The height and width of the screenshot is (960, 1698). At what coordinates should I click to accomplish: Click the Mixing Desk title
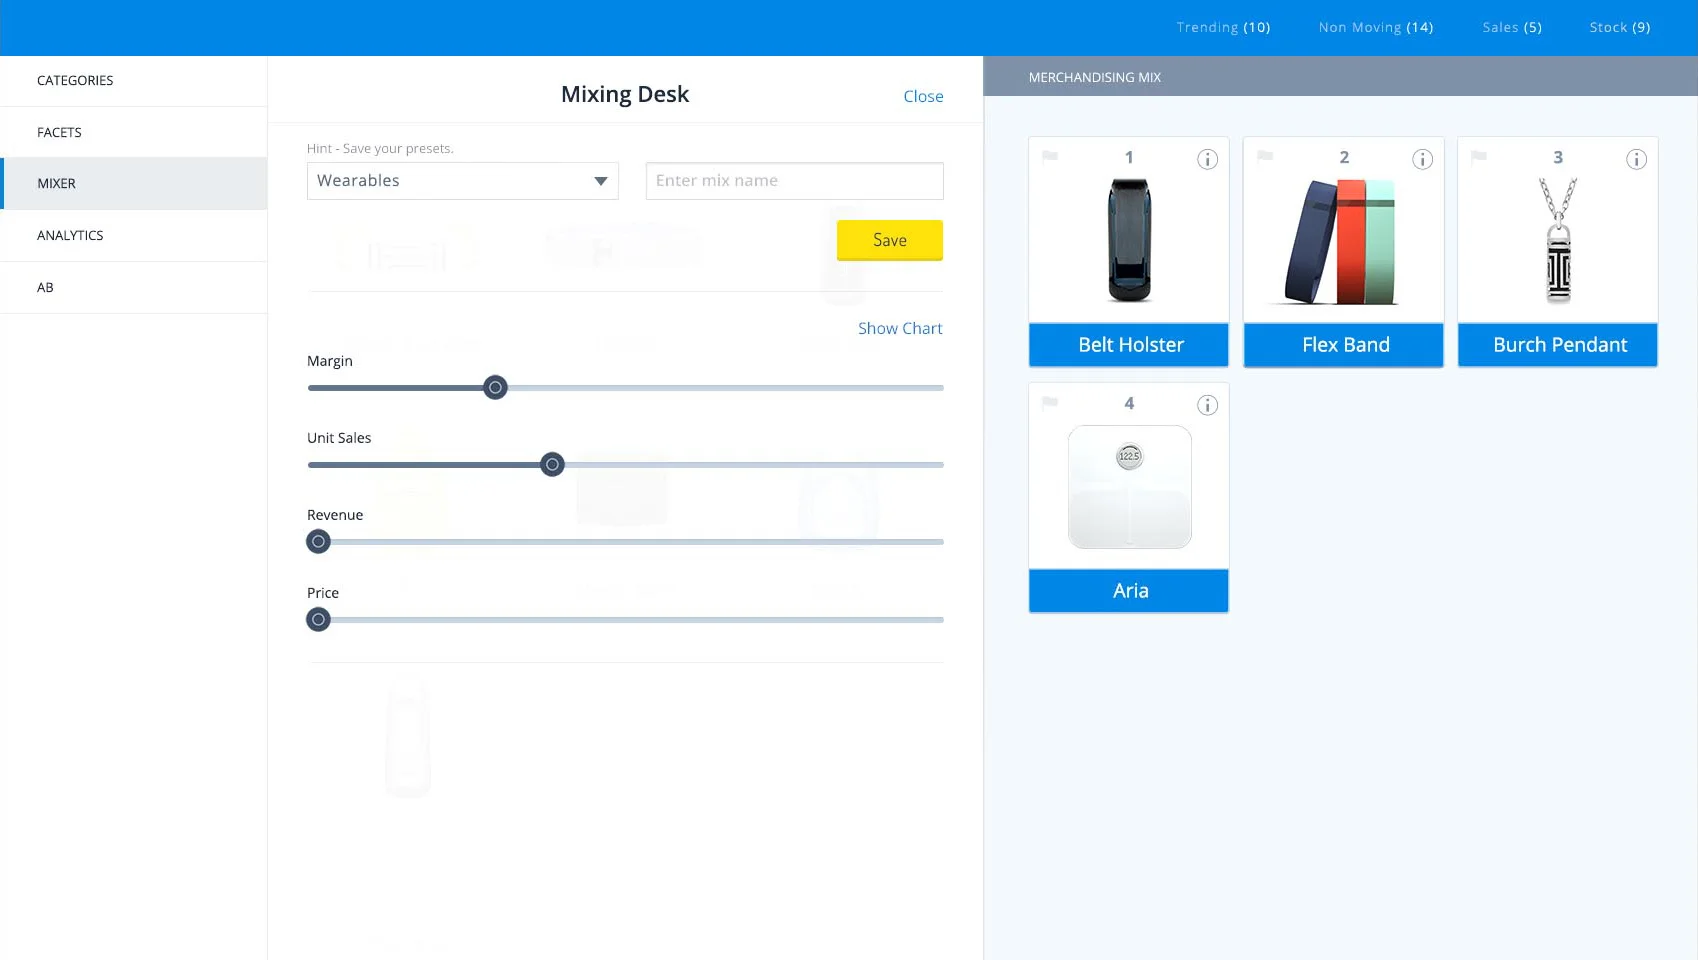click(x=625, y=94)
